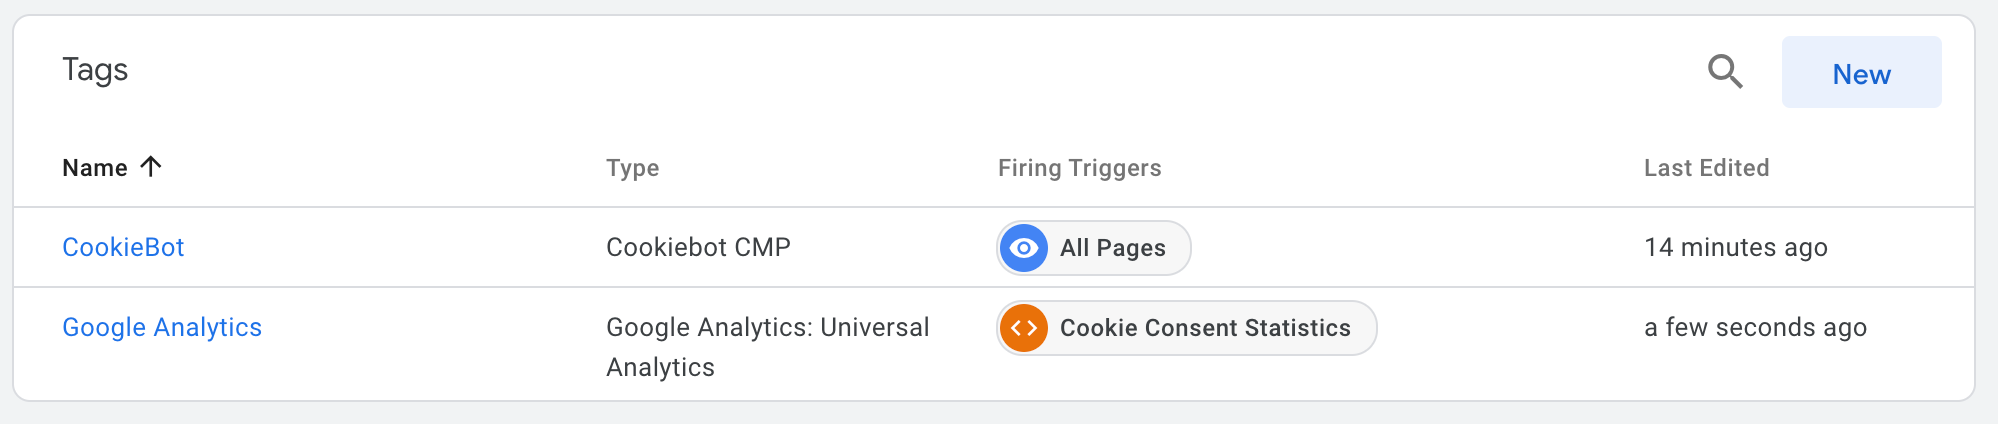This screenshot has height=424, width=1998.
Task: Sort by the Firing Triggers column header
Action: point(1079,168)
